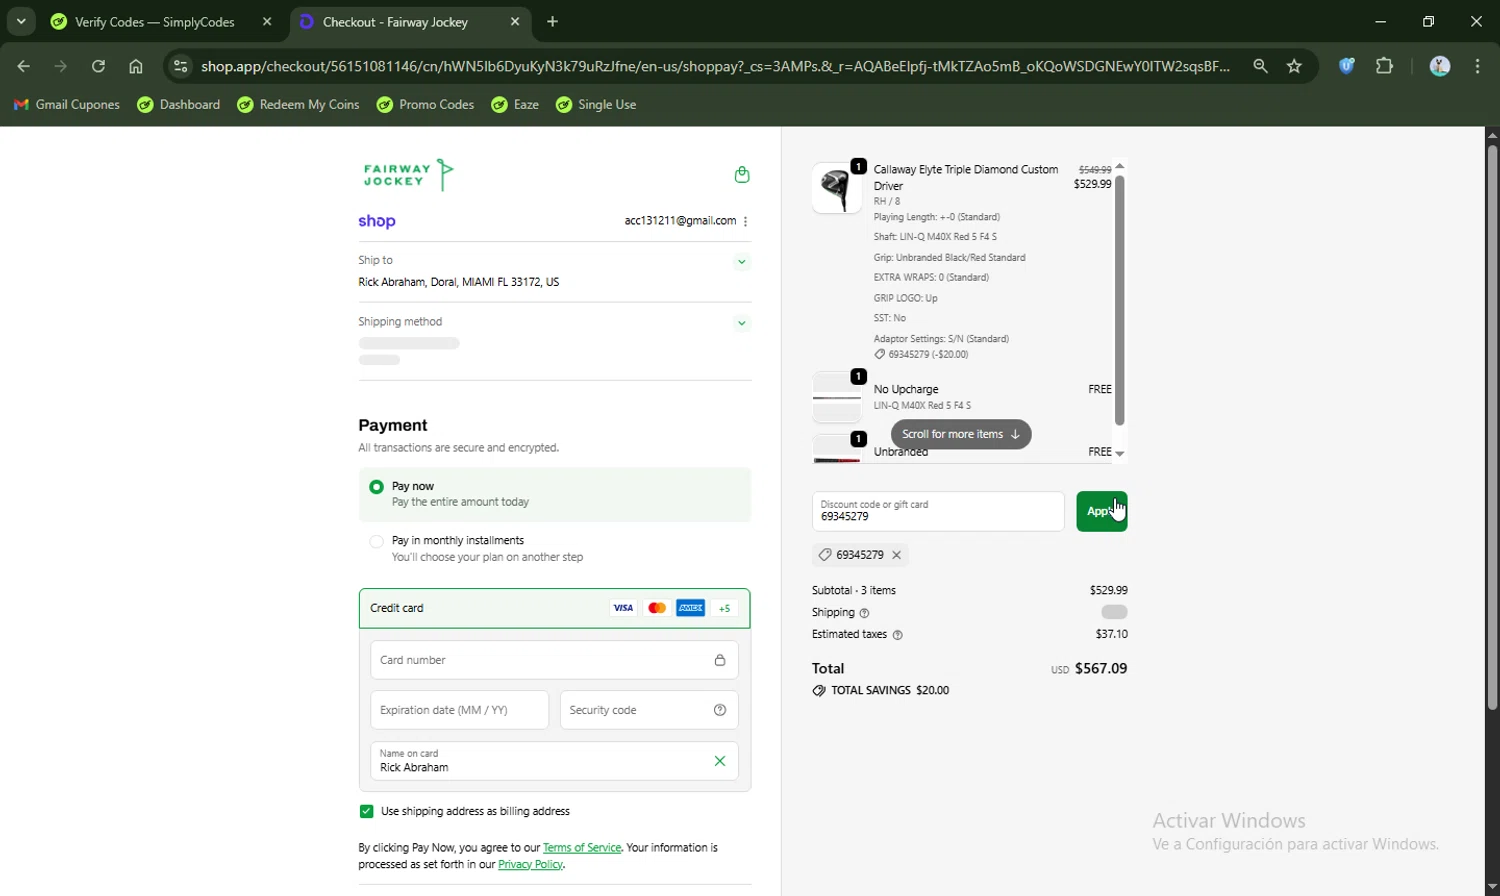Image resolution: width=1500 pixels, height=896 pixels.
Task: Go back to previous page
Action: pos(23,66)
